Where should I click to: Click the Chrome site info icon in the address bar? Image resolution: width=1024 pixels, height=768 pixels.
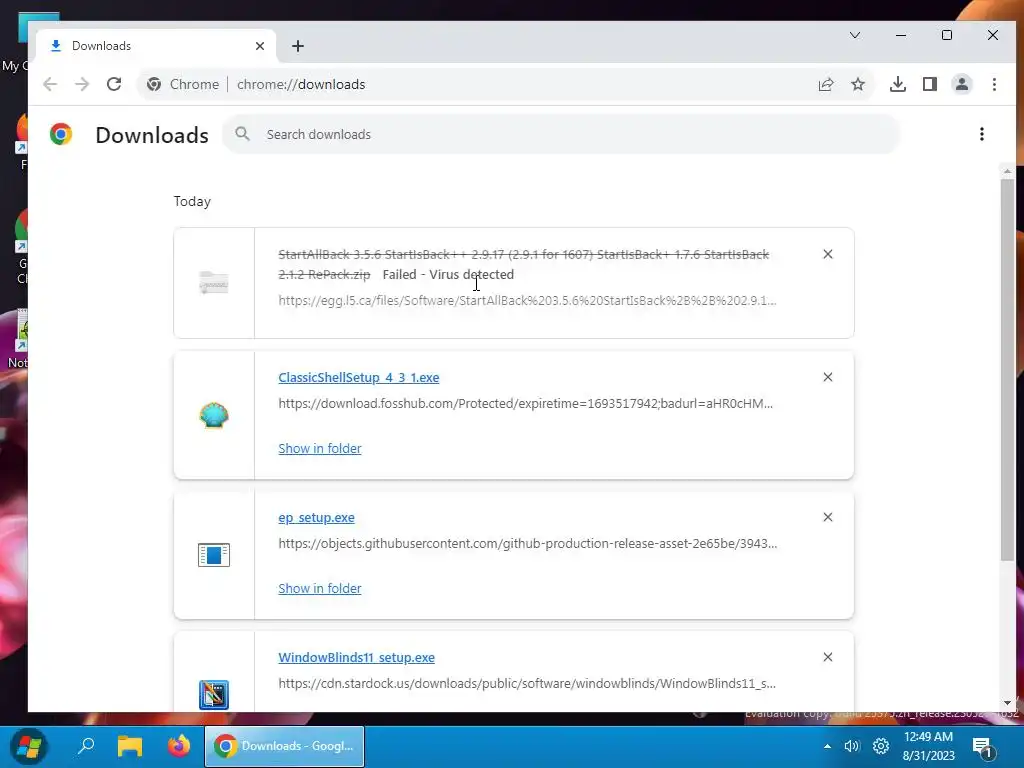click(x=154, y=84)
